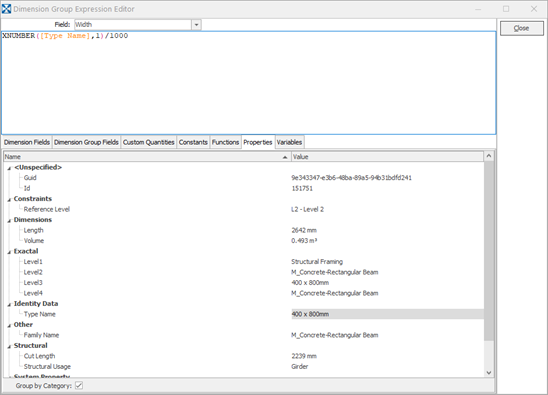Click the Id value 151751
The image size is (548, 395).
[302, 188]
